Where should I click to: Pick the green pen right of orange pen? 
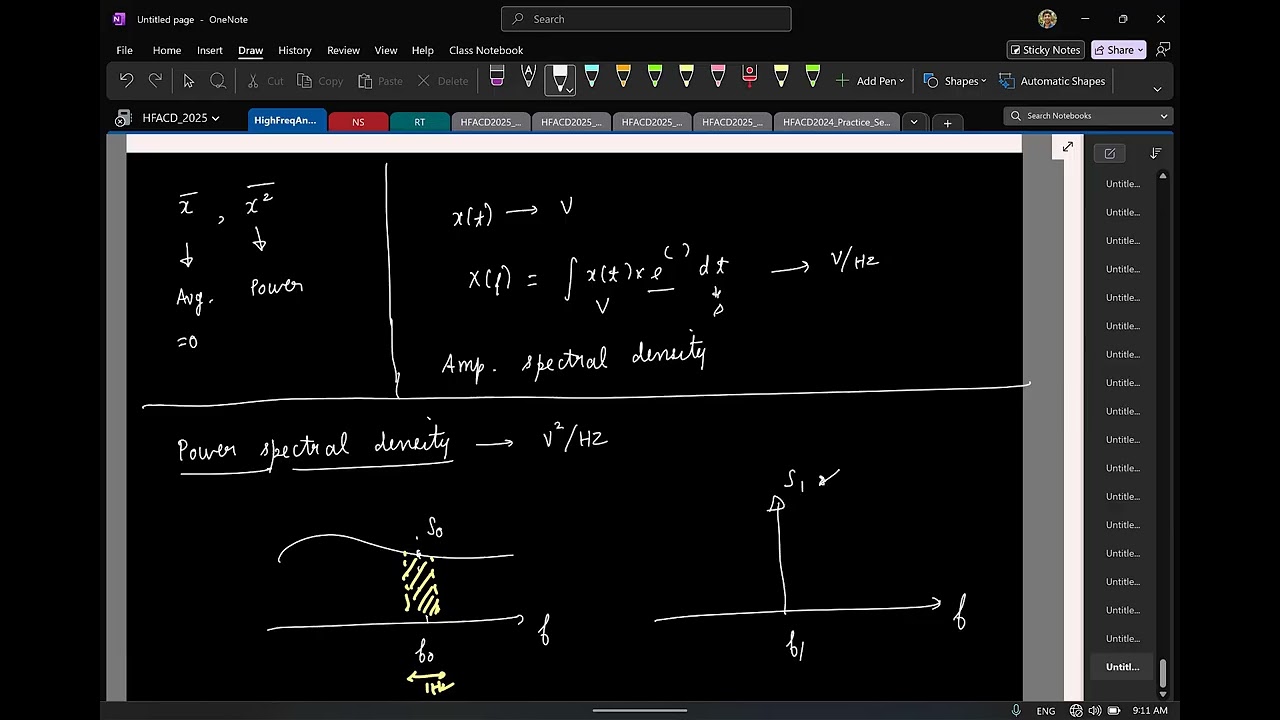[x=655, y=77]
